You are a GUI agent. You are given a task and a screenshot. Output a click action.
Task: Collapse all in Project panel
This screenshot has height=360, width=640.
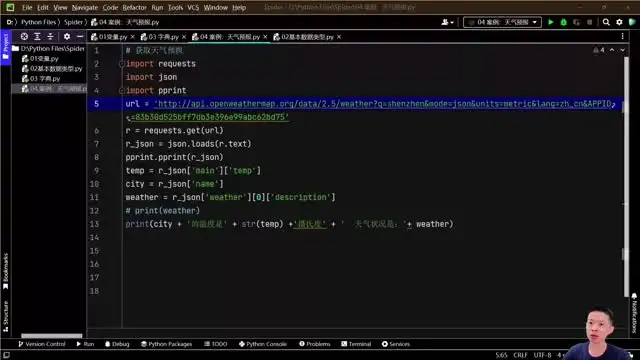point(50,36)
